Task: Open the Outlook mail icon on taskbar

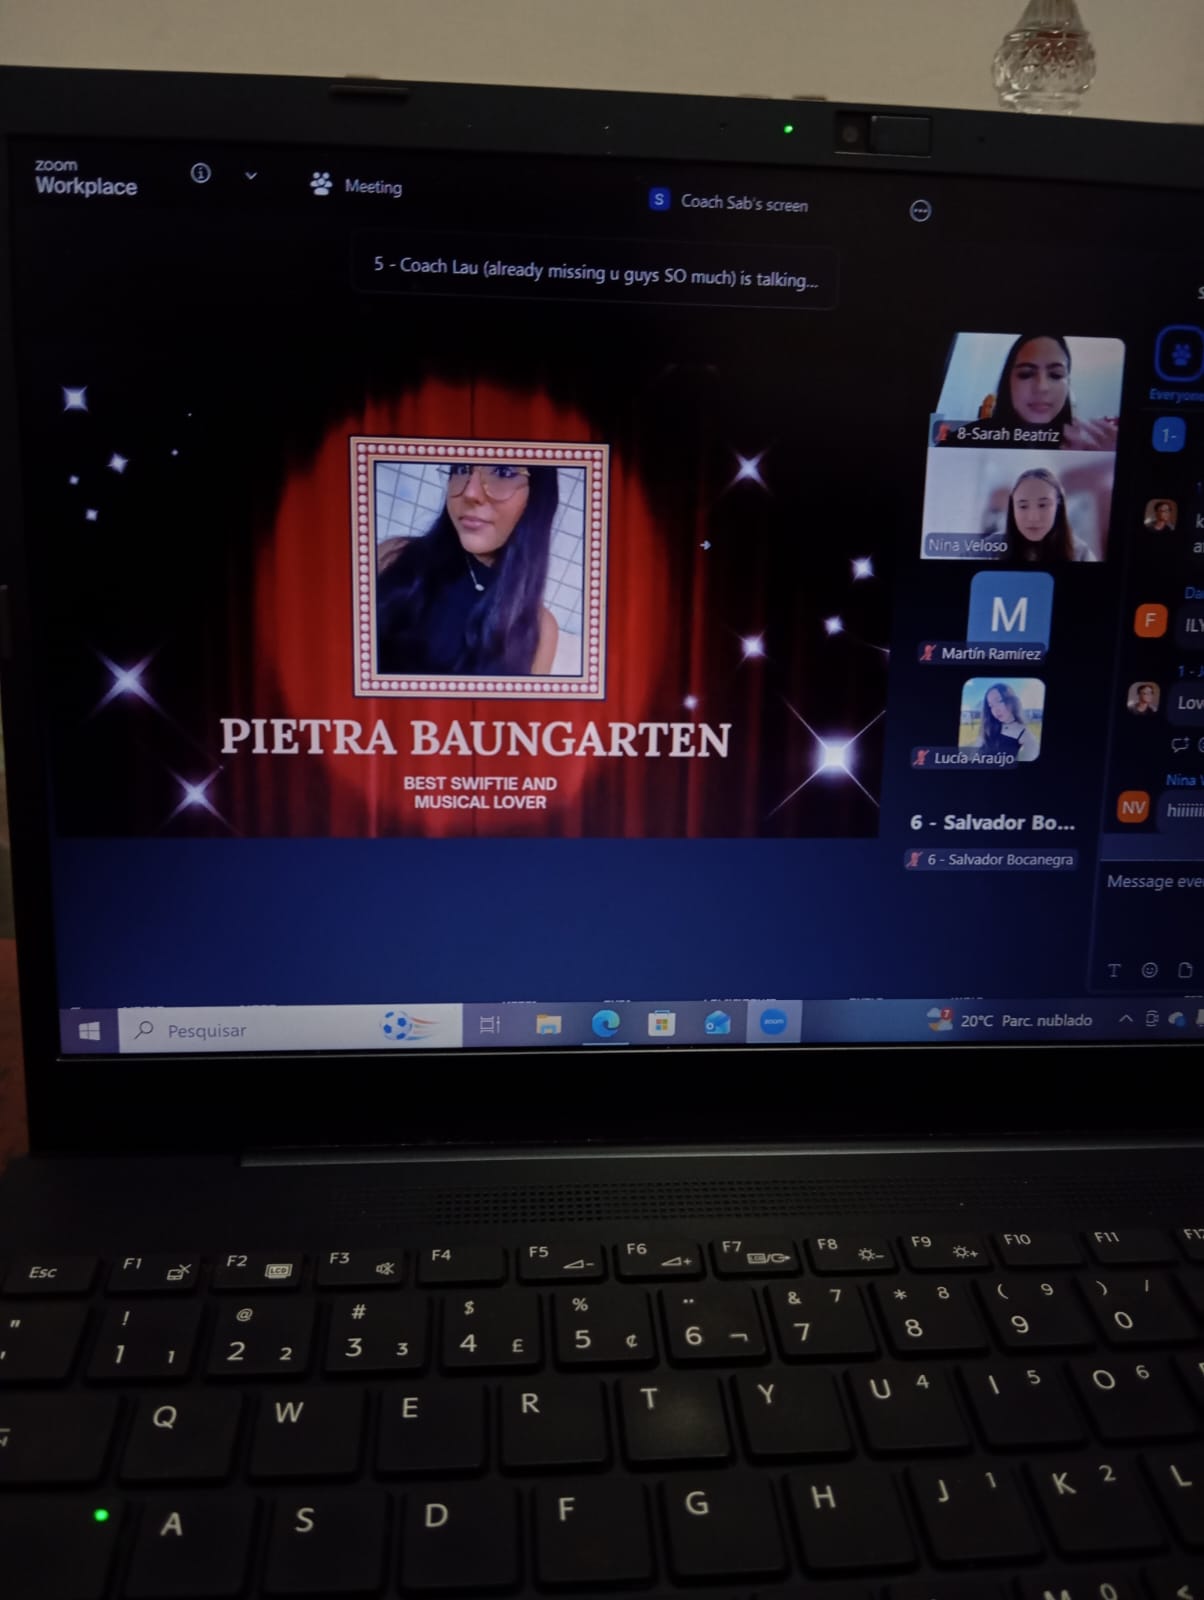Action: [717, 1022]
